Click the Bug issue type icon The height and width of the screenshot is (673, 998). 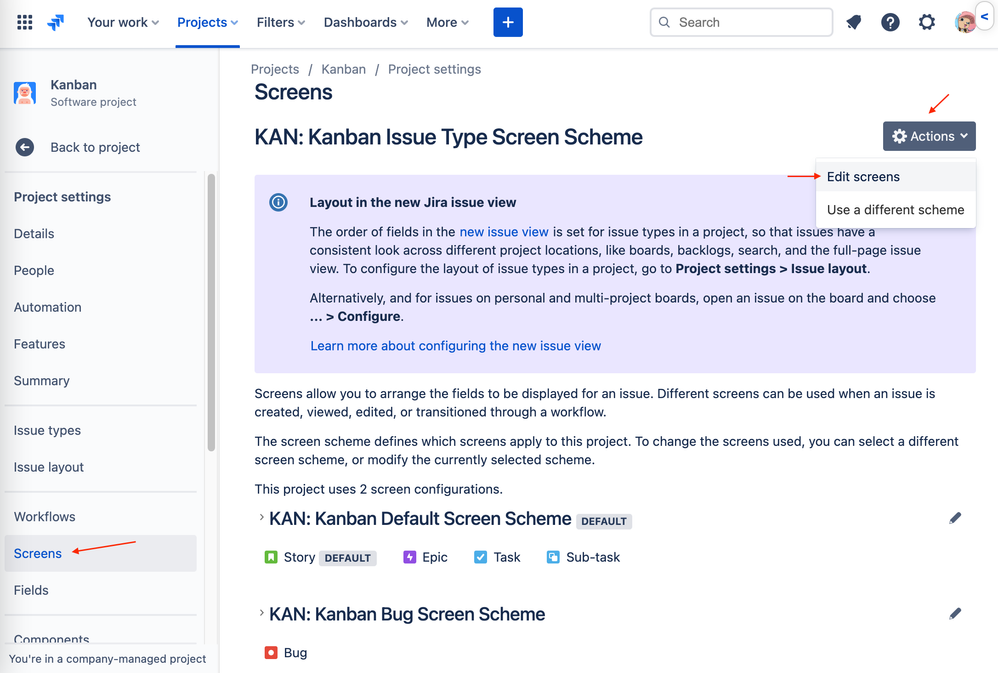tap(271, 653)
